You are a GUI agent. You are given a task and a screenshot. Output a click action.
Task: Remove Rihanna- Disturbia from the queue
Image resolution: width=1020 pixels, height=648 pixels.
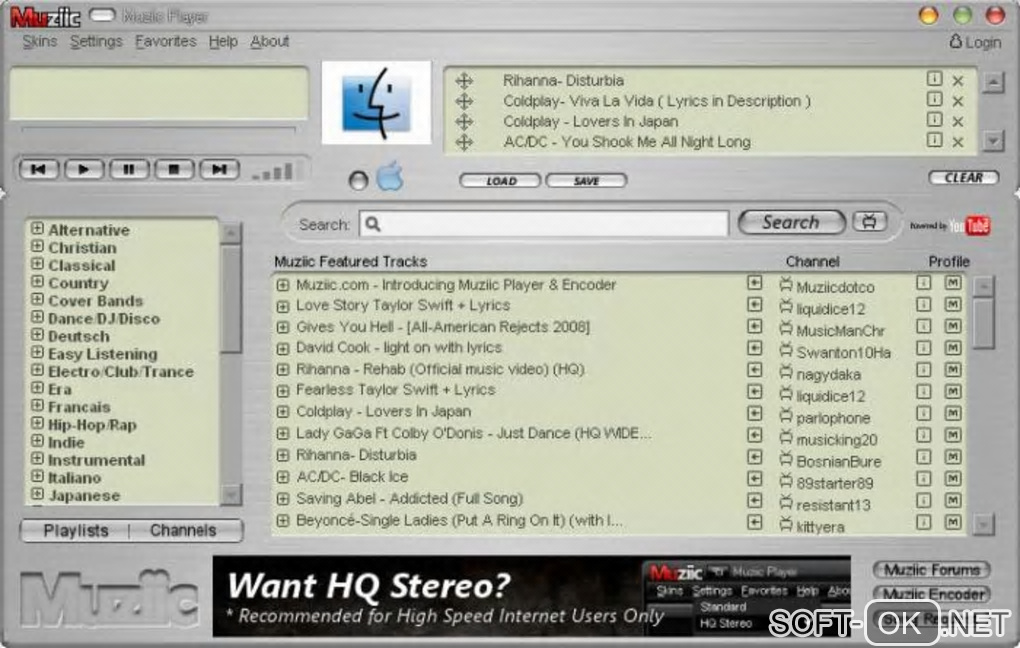point(958,81)
